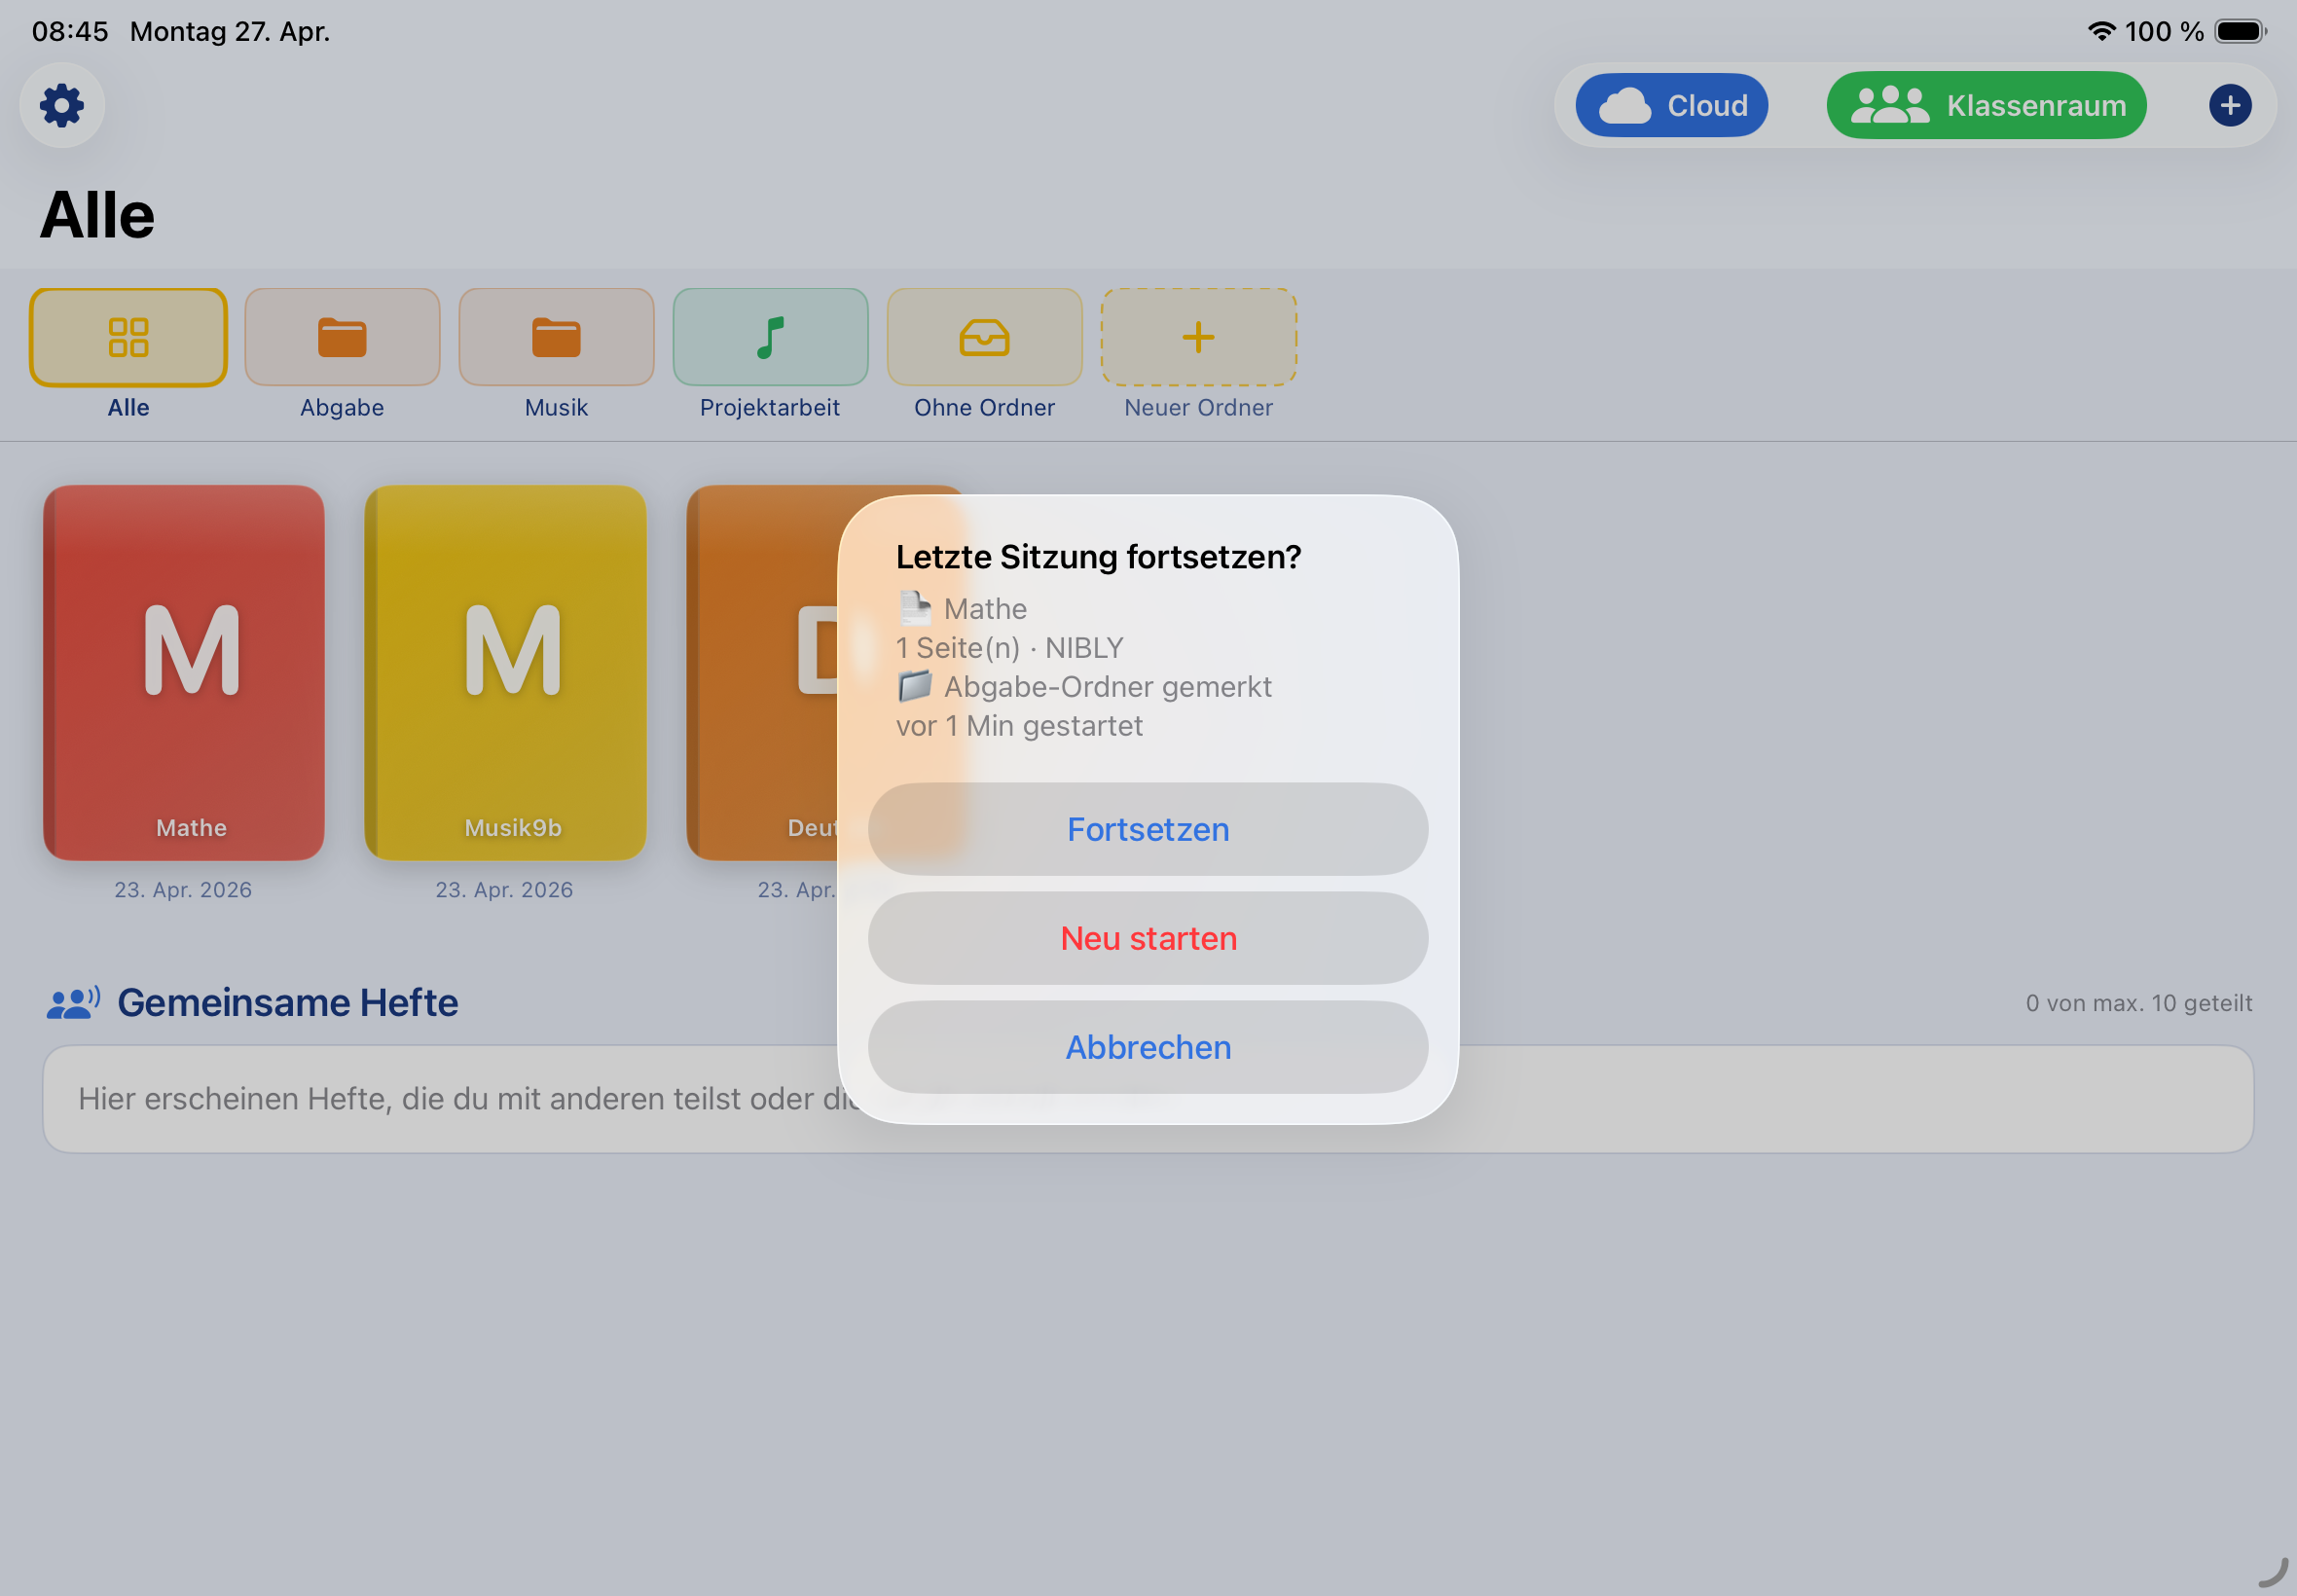Dismiss the dialog with Abbrechen

click(x=1147, y=1047)
